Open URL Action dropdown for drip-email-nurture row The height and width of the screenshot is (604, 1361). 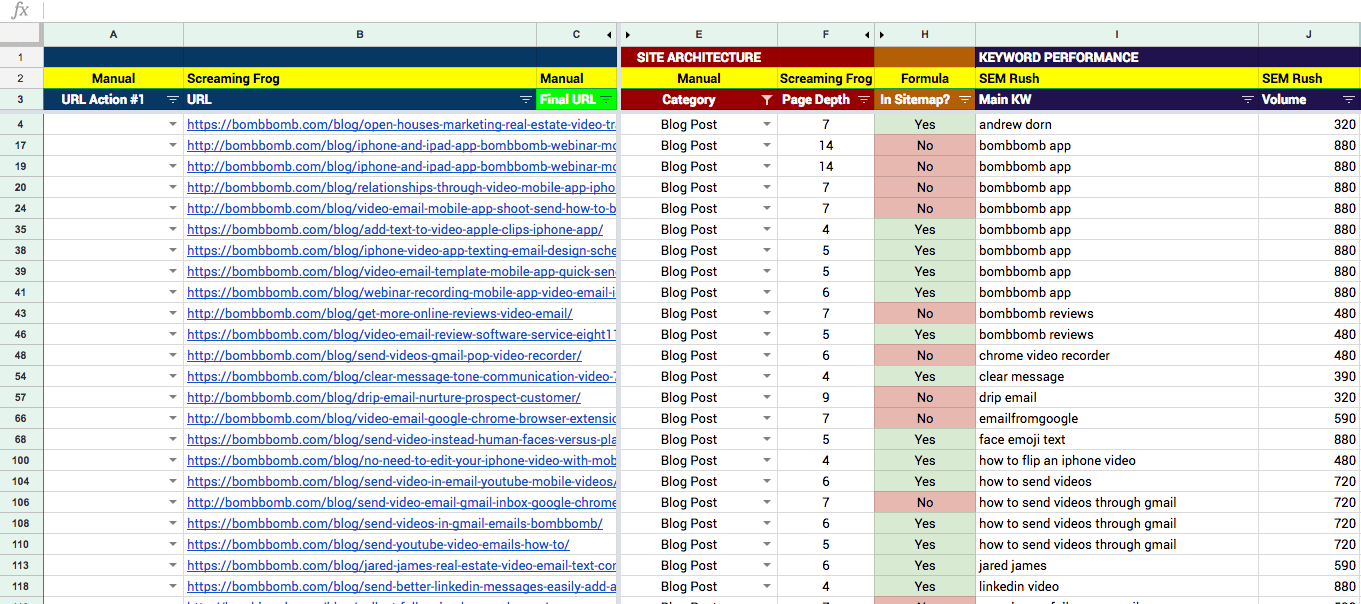tap(172, 398)
